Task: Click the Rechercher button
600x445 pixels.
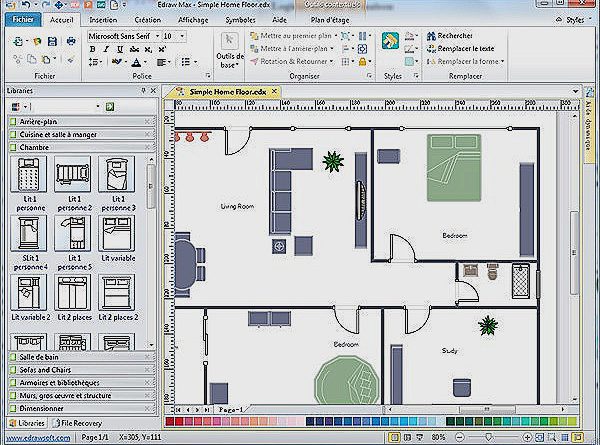Action: pos(450,36)
